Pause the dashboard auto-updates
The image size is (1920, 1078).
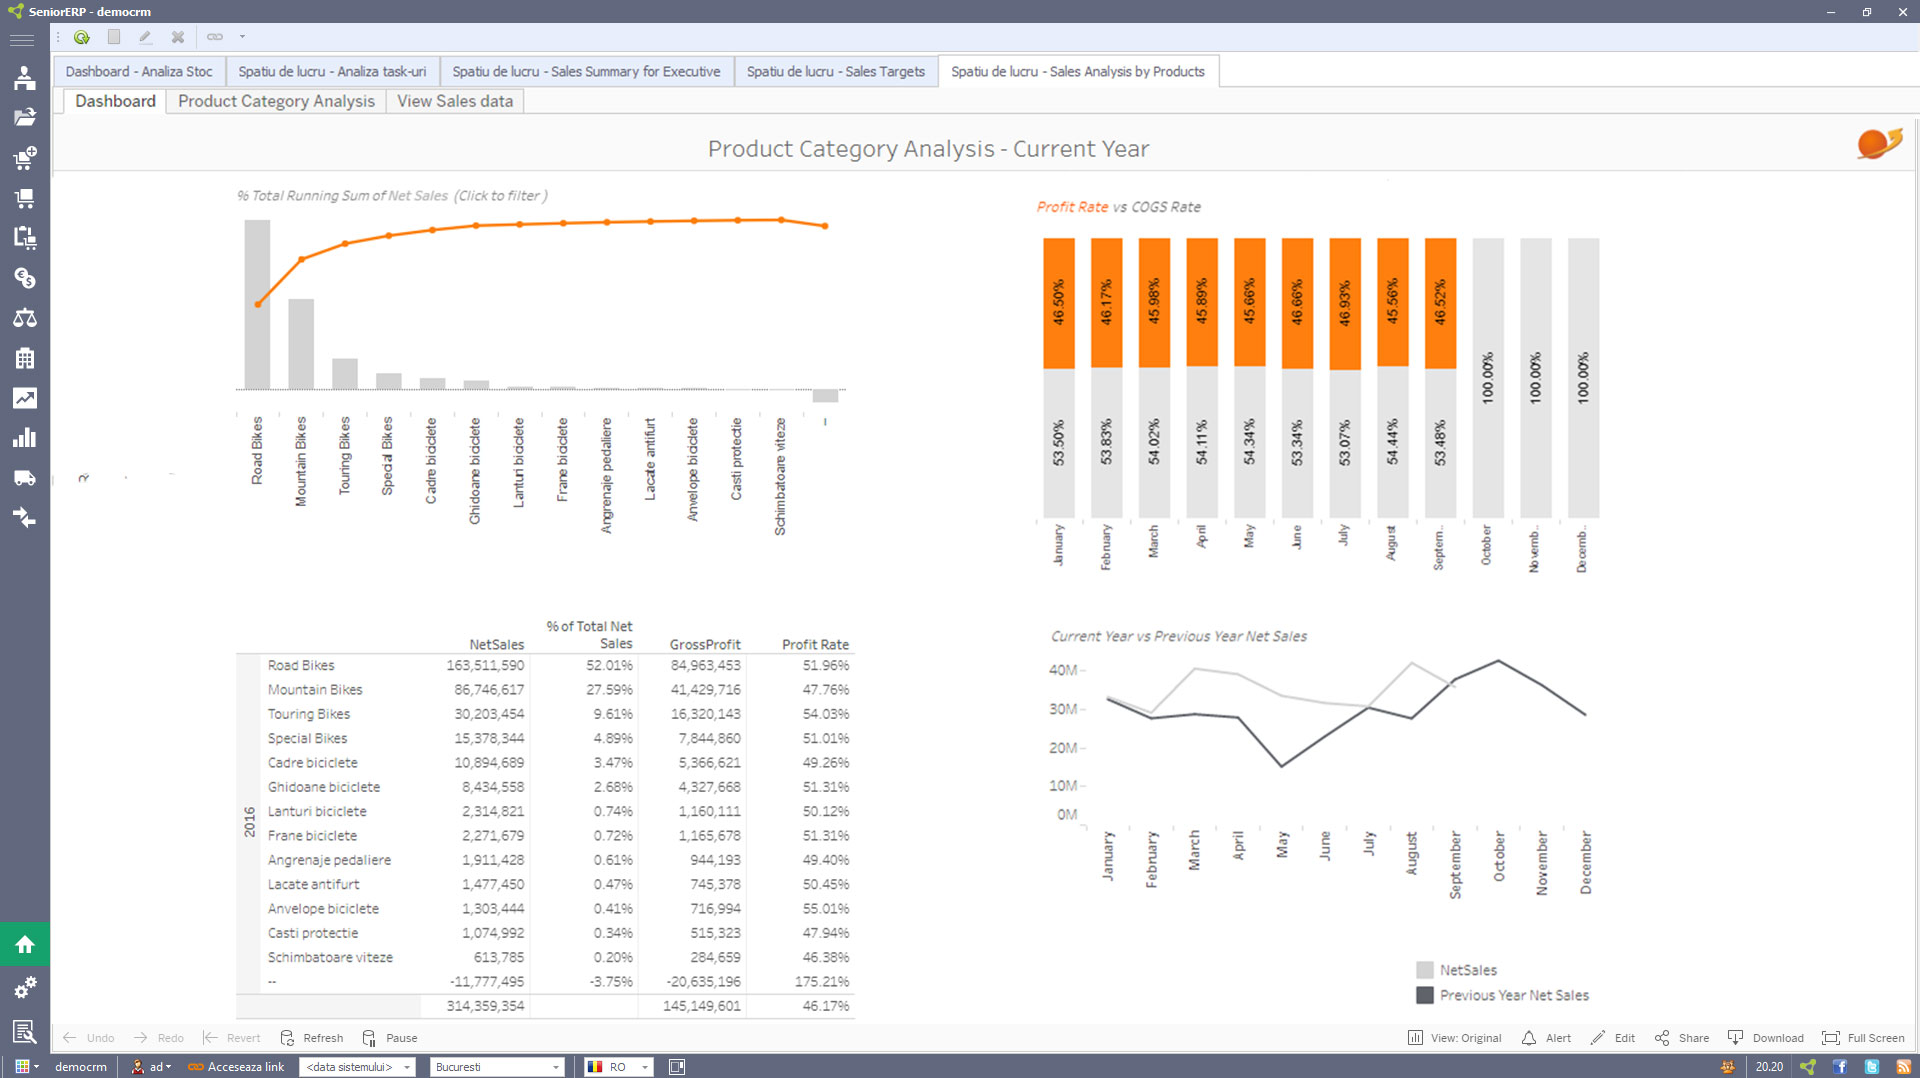coord(390,1038)
